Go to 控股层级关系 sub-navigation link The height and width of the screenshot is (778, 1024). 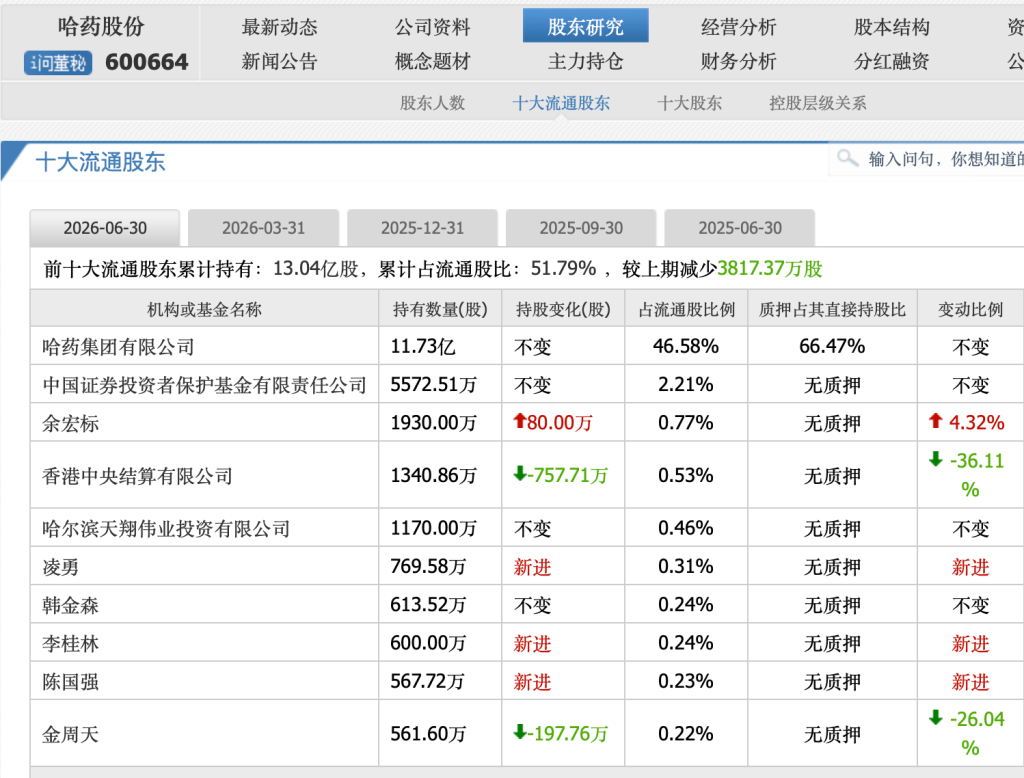pyautogui.click(x=818, y=103)
